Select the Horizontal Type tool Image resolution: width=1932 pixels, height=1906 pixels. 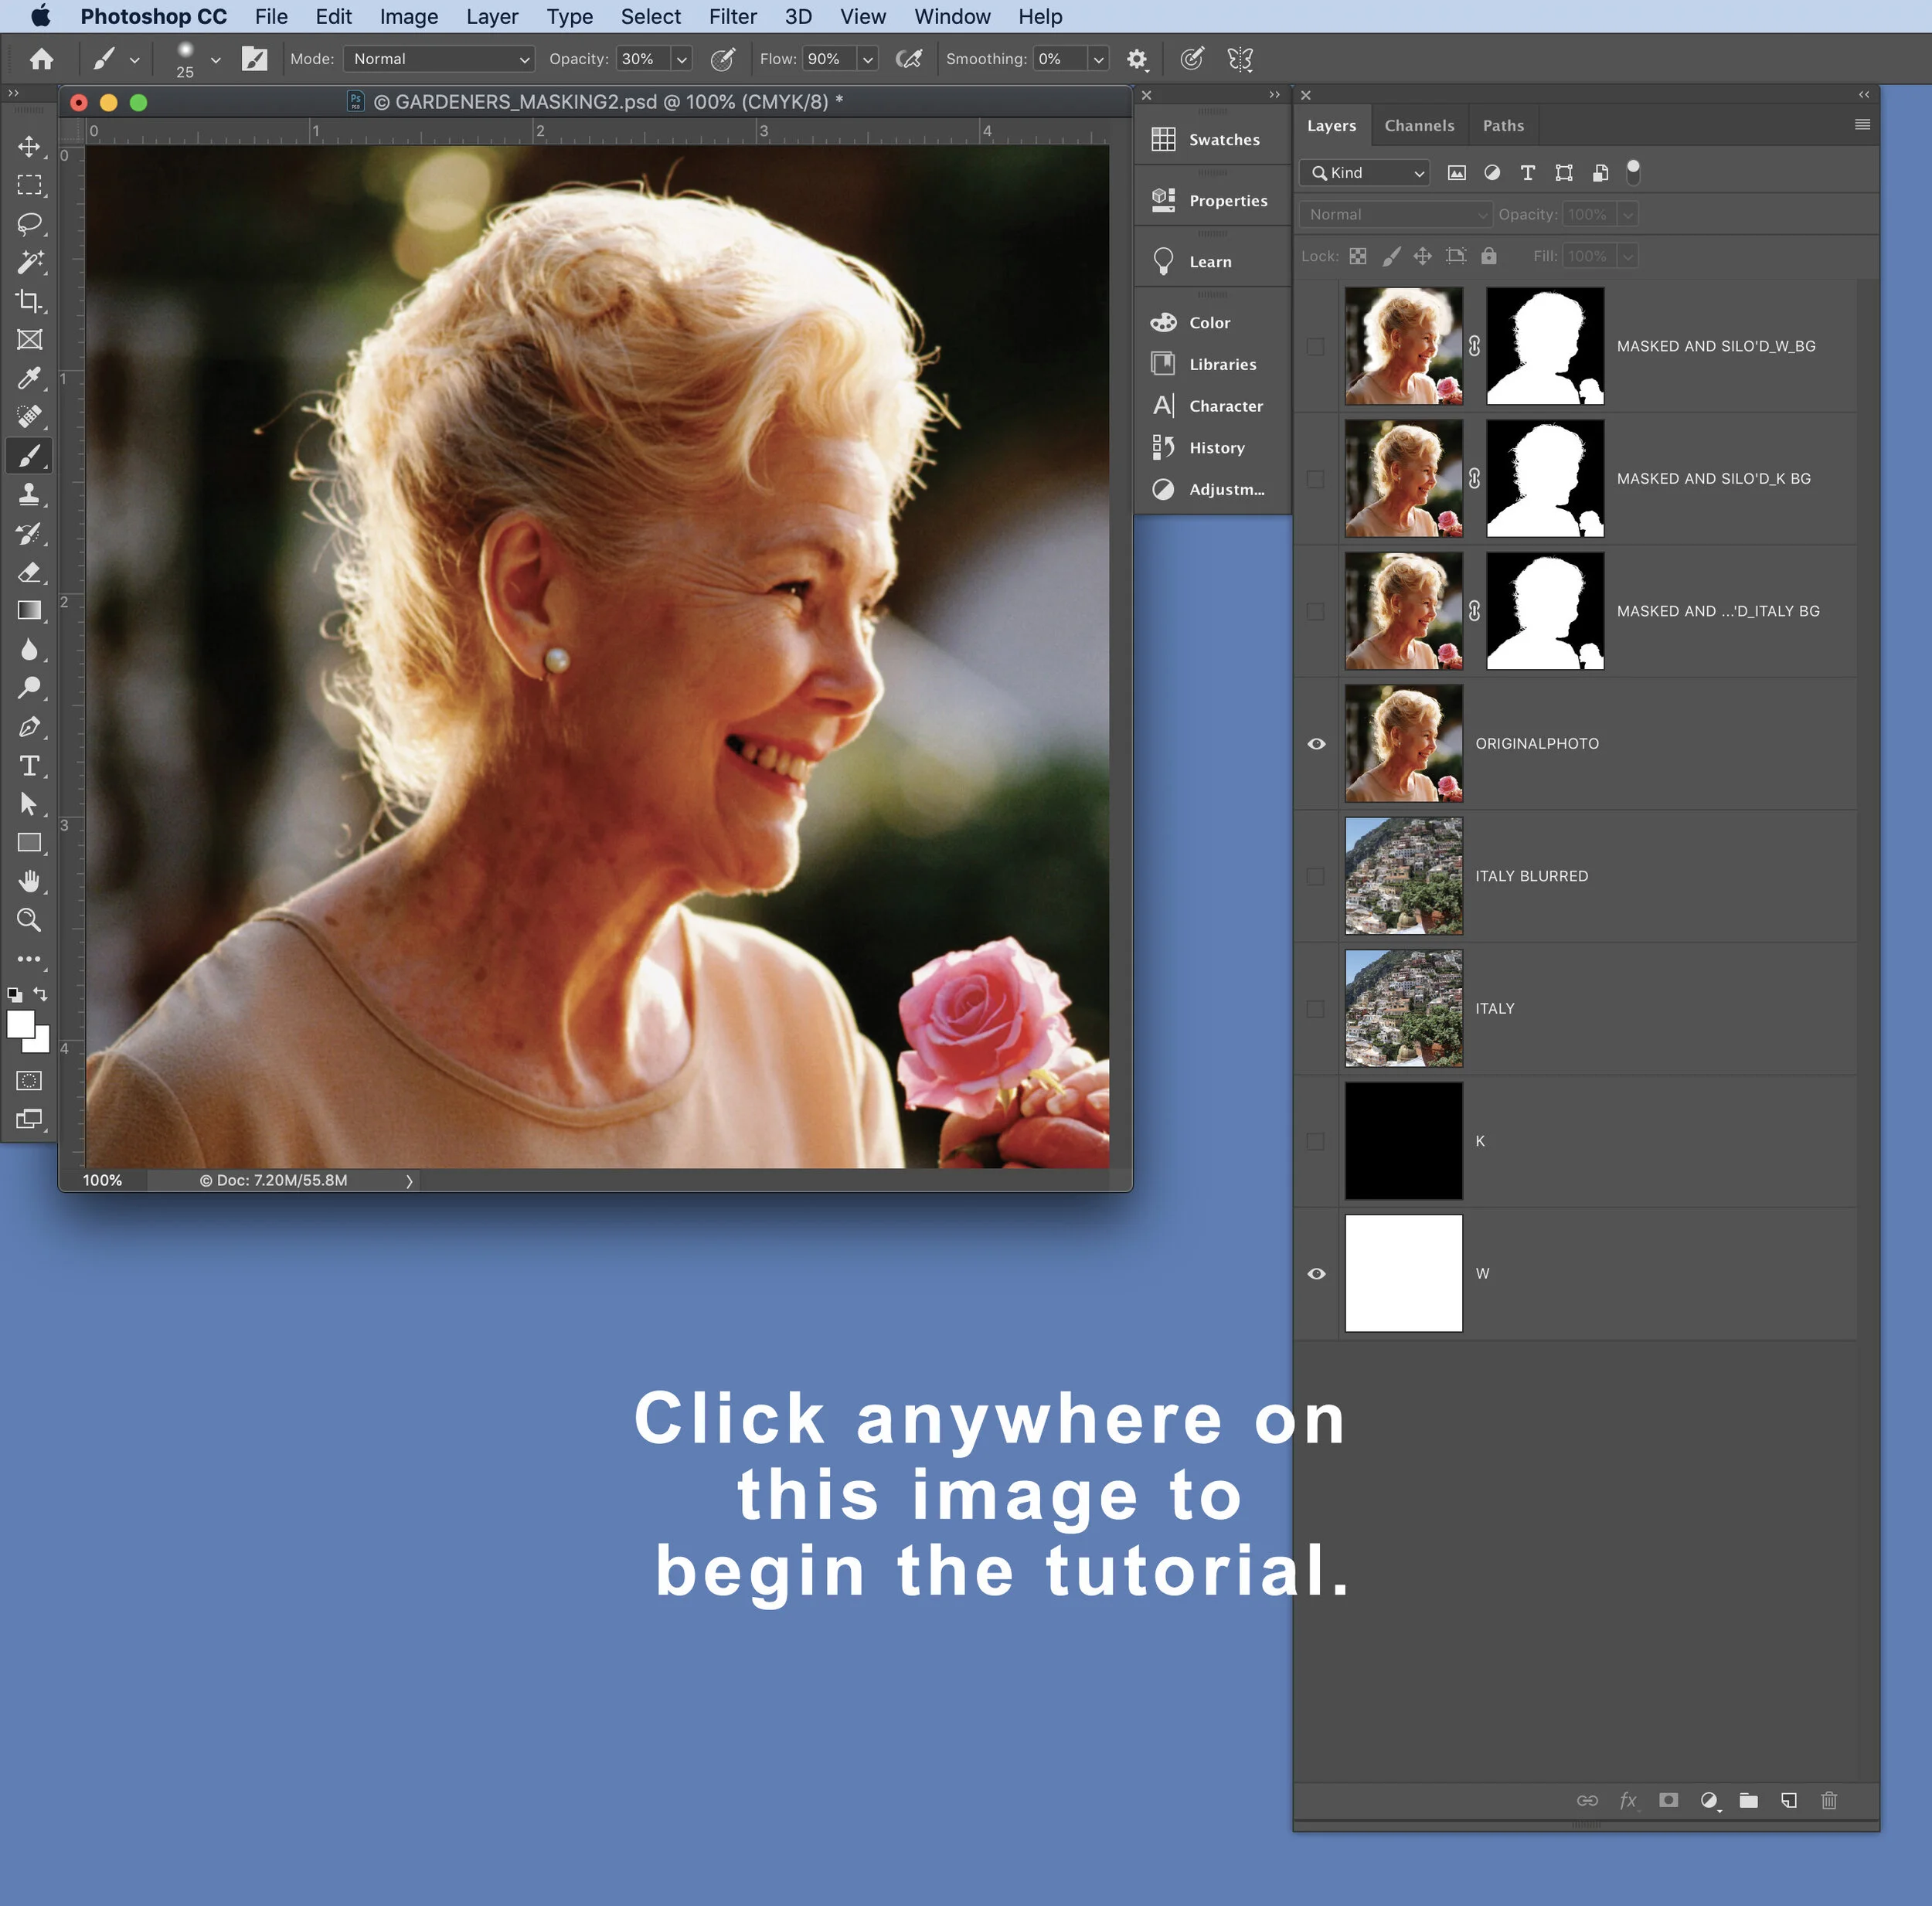[x=29, y=766]
